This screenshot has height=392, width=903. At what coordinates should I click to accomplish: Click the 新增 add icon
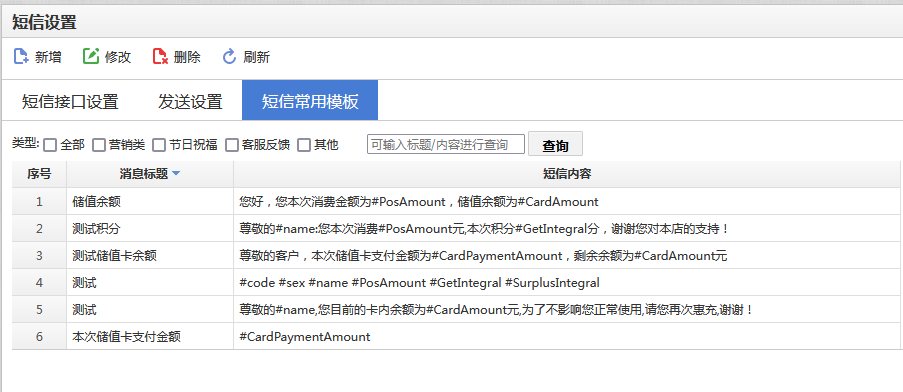coord(21,56)
